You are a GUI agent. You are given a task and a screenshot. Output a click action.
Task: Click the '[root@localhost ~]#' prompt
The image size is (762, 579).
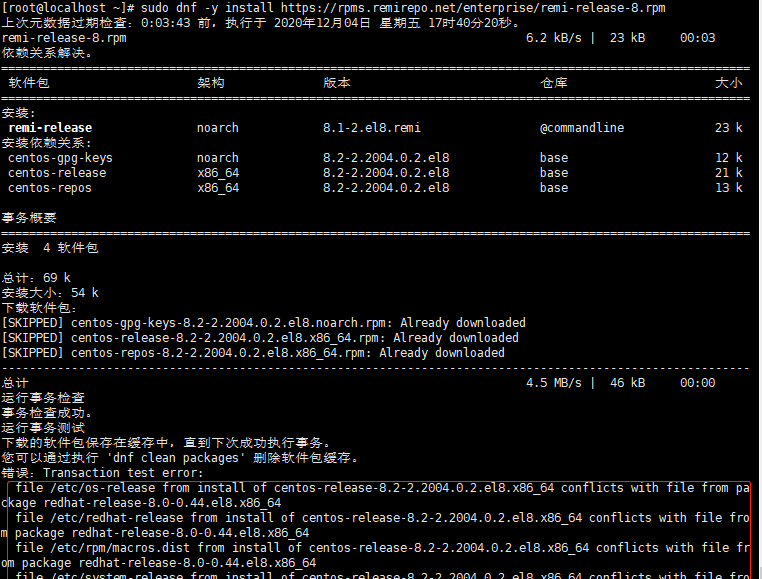(x=68, y=8)
